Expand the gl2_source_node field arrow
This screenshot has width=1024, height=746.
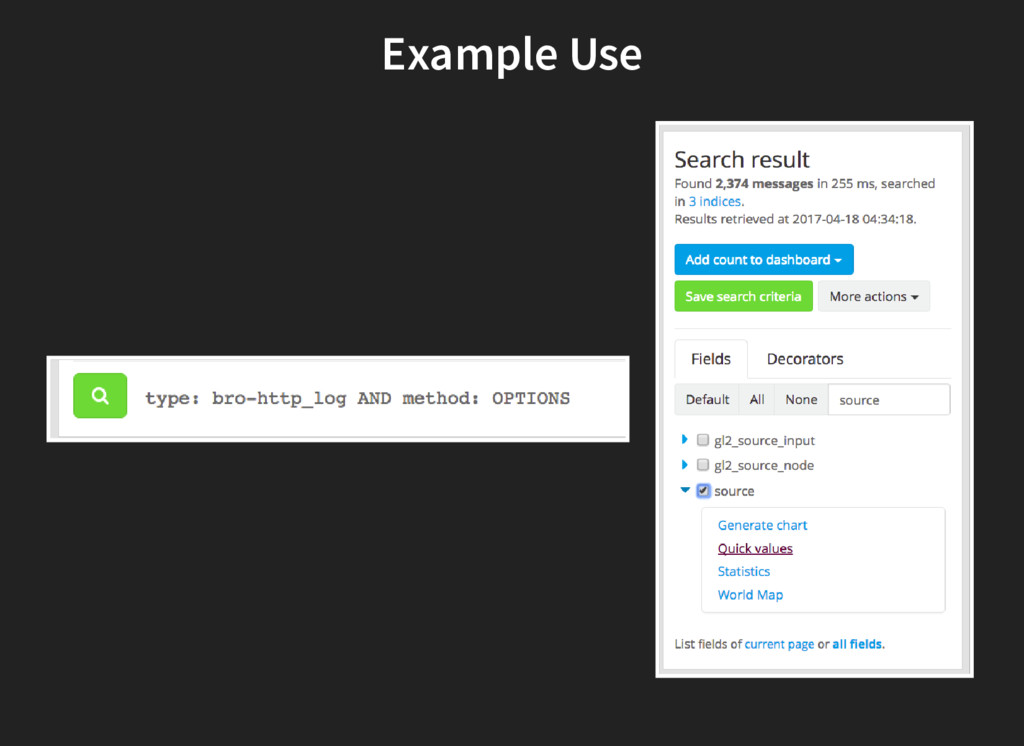685,465
